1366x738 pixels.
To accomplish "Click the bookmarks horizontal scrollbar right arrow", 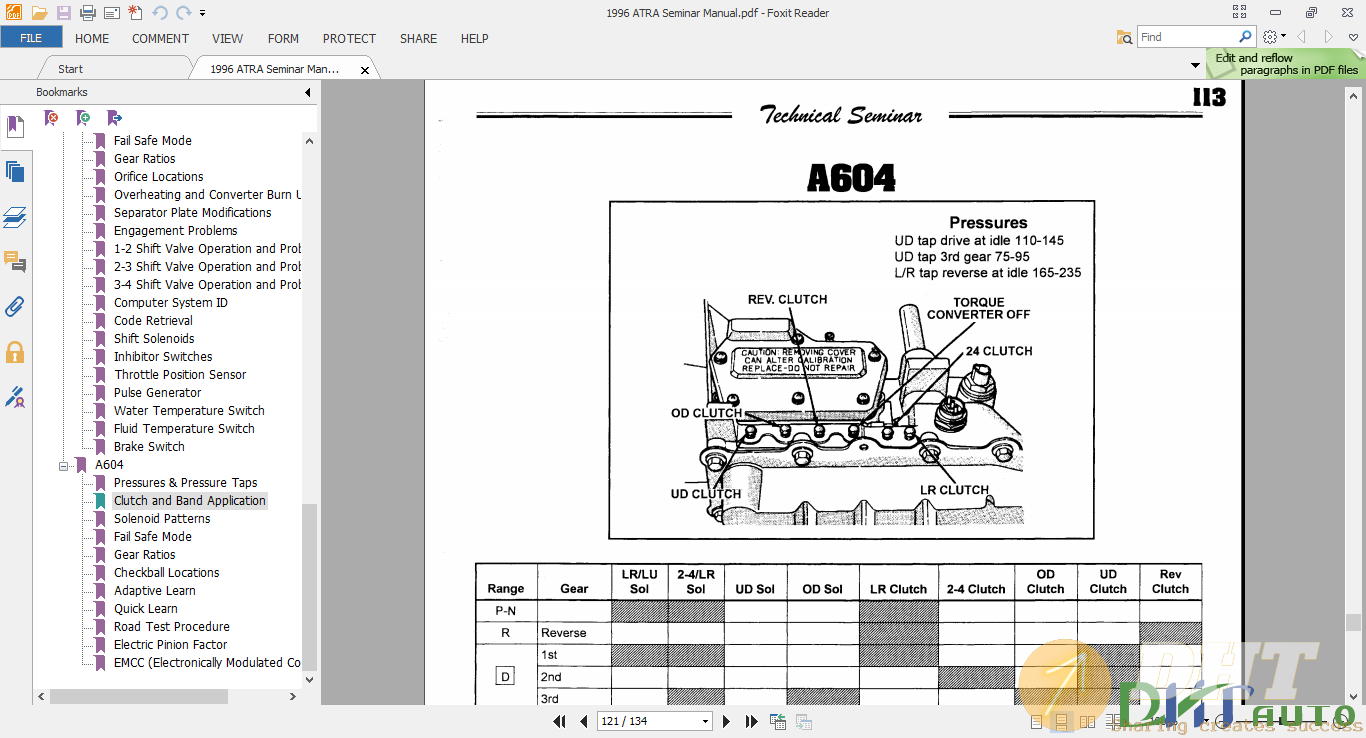I will 293,697.
